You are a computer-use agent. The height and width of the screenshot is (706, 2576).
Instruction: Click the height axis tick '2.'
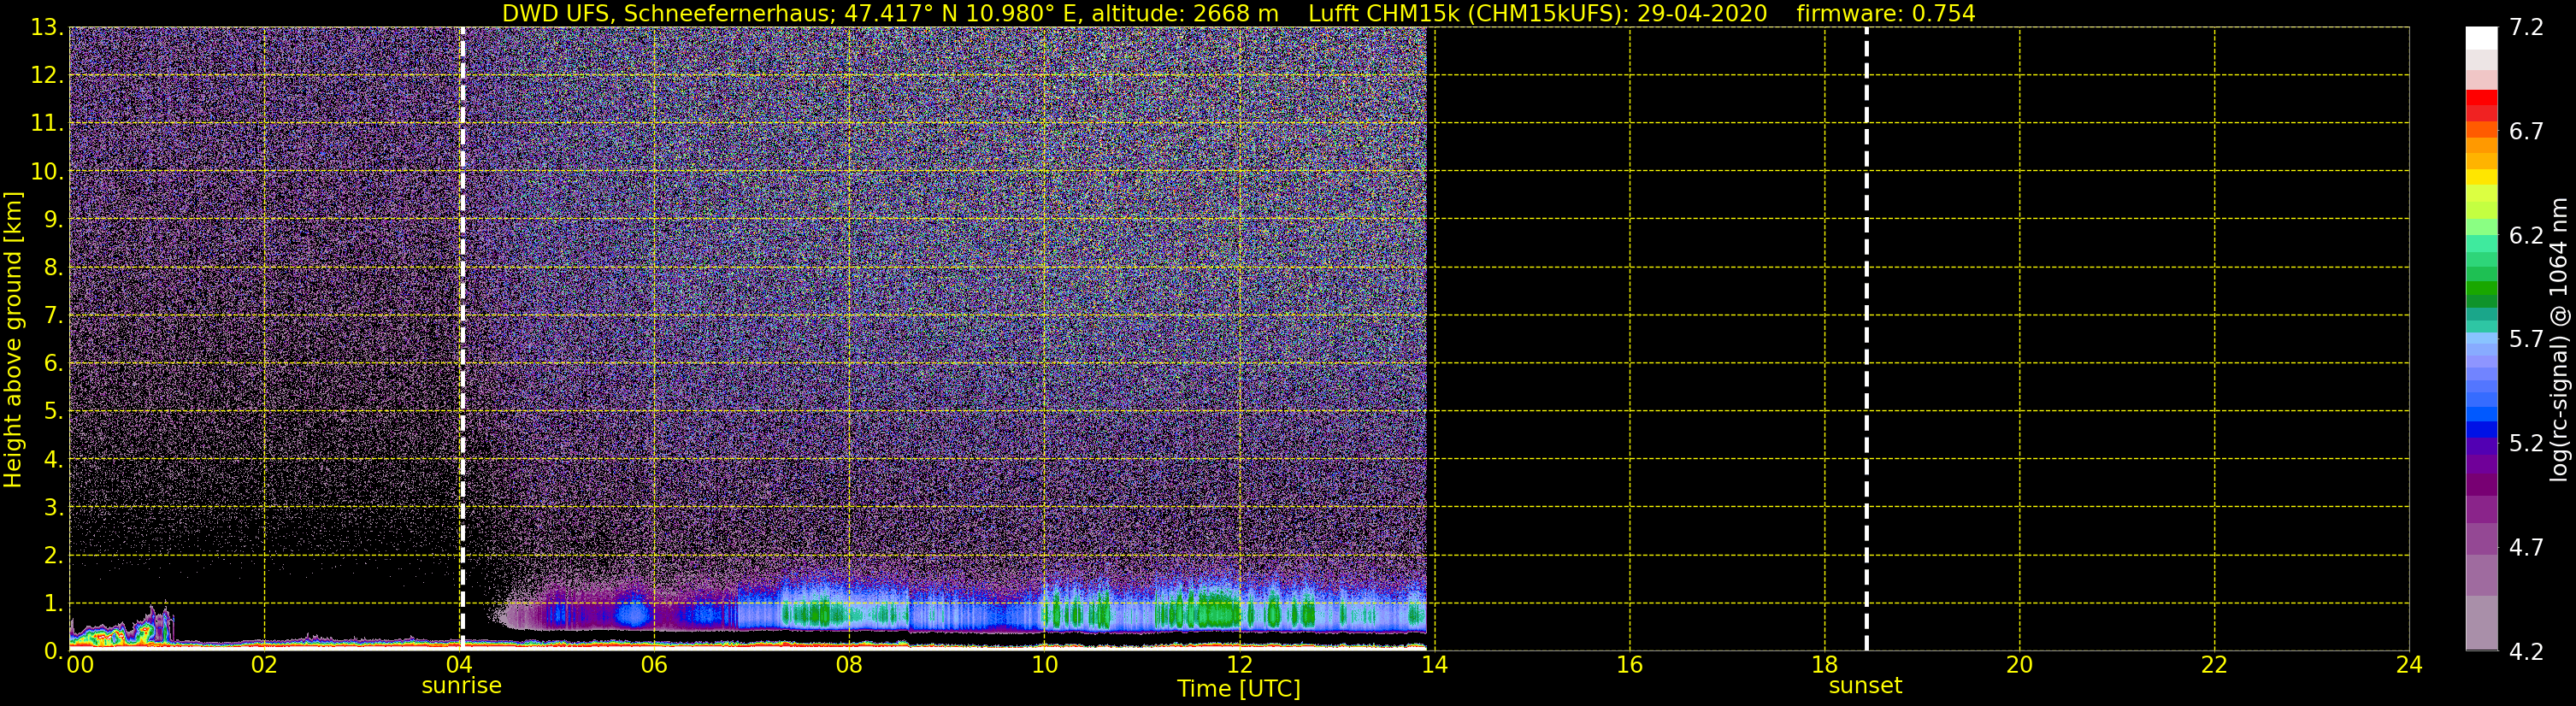pyautogui.click(x=53, y=555)
